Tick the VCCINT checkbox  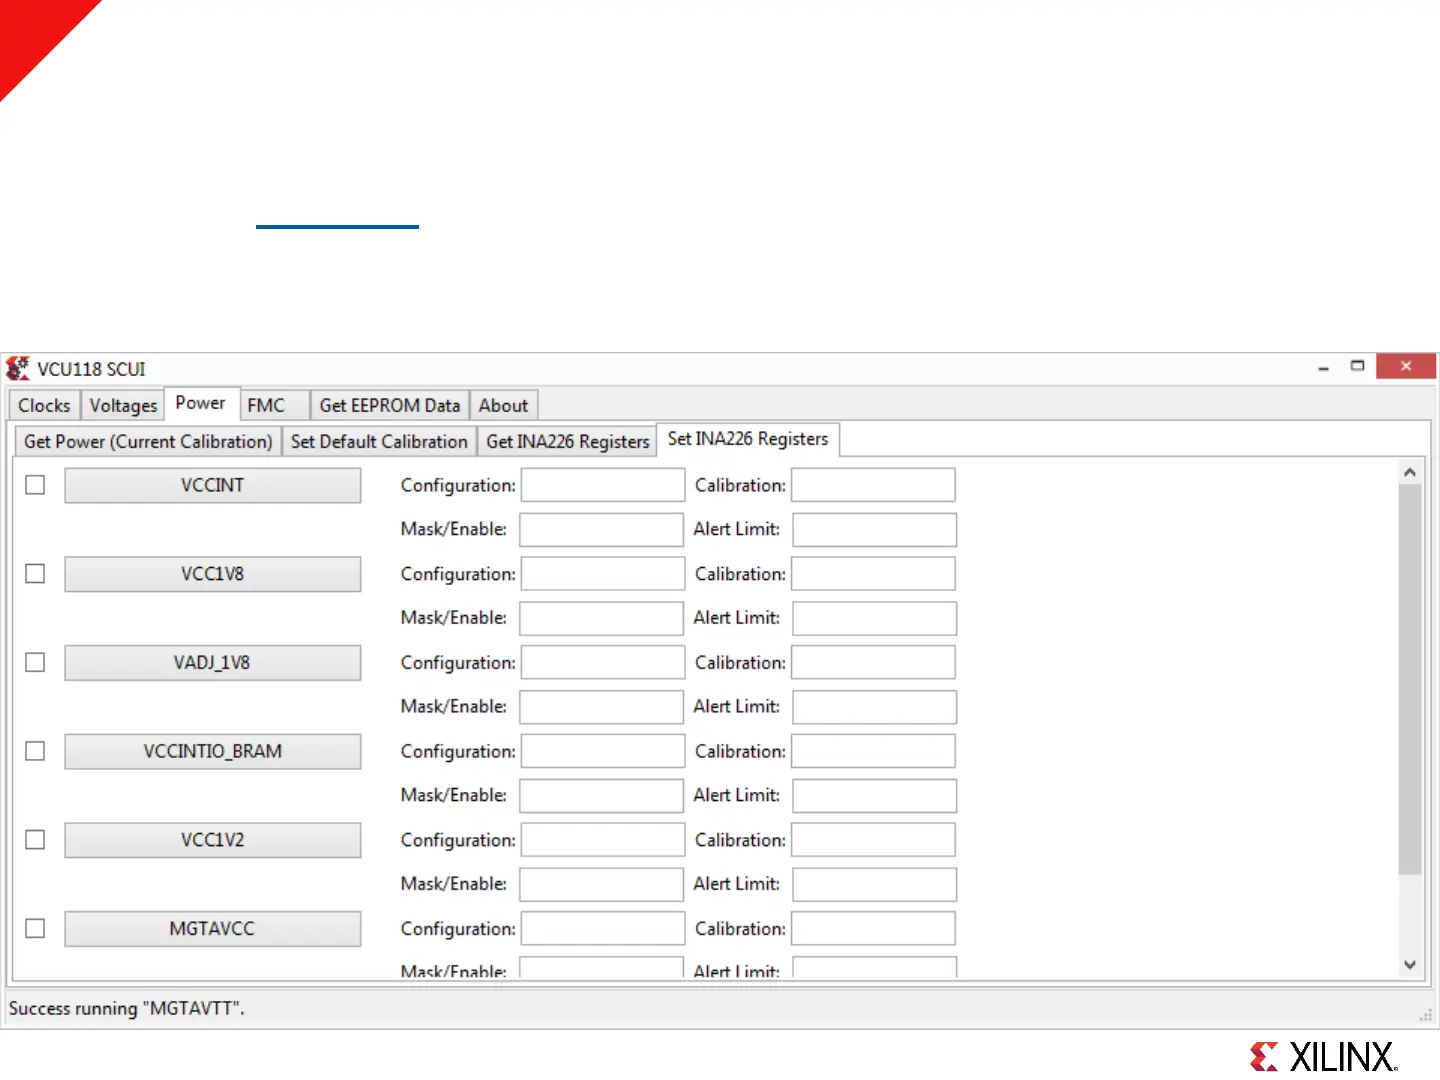point(35,485)
